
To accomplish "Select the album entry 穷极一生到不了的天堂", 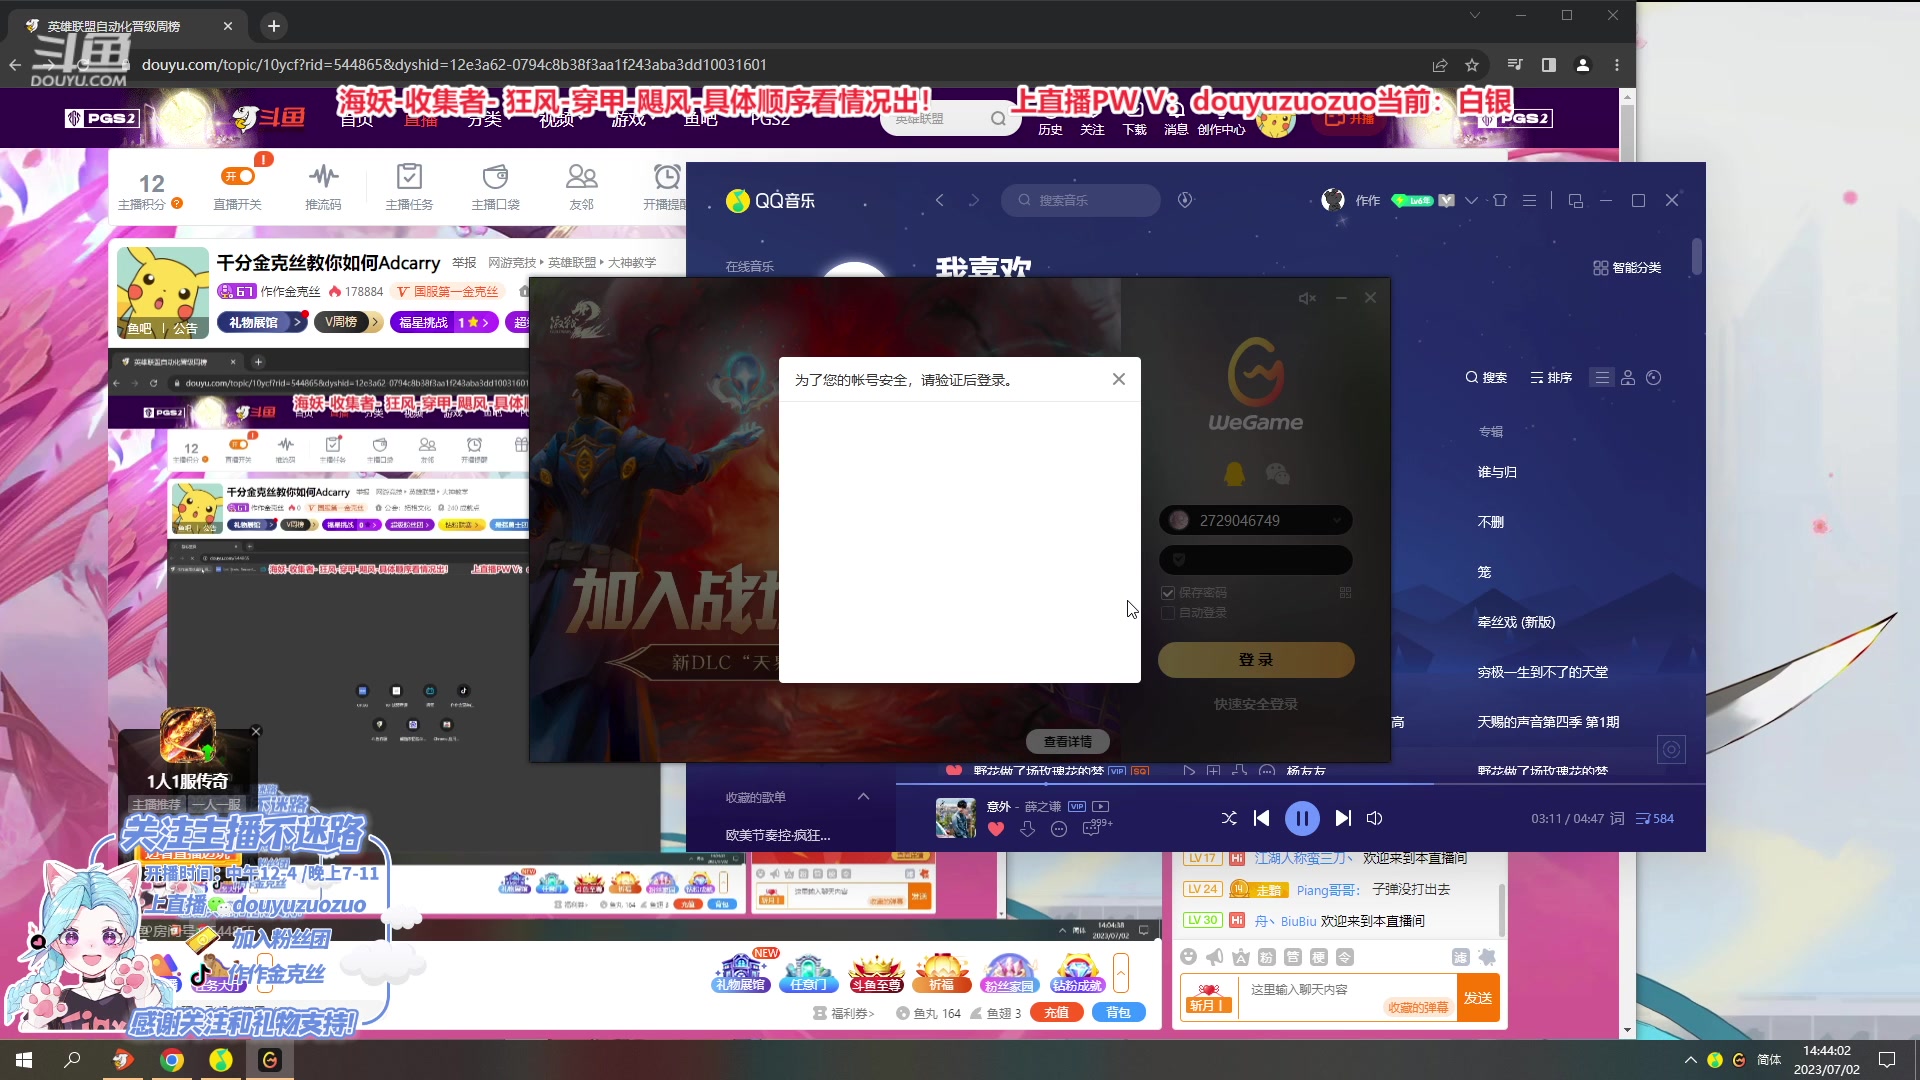I will click(x=1543, y=672).
